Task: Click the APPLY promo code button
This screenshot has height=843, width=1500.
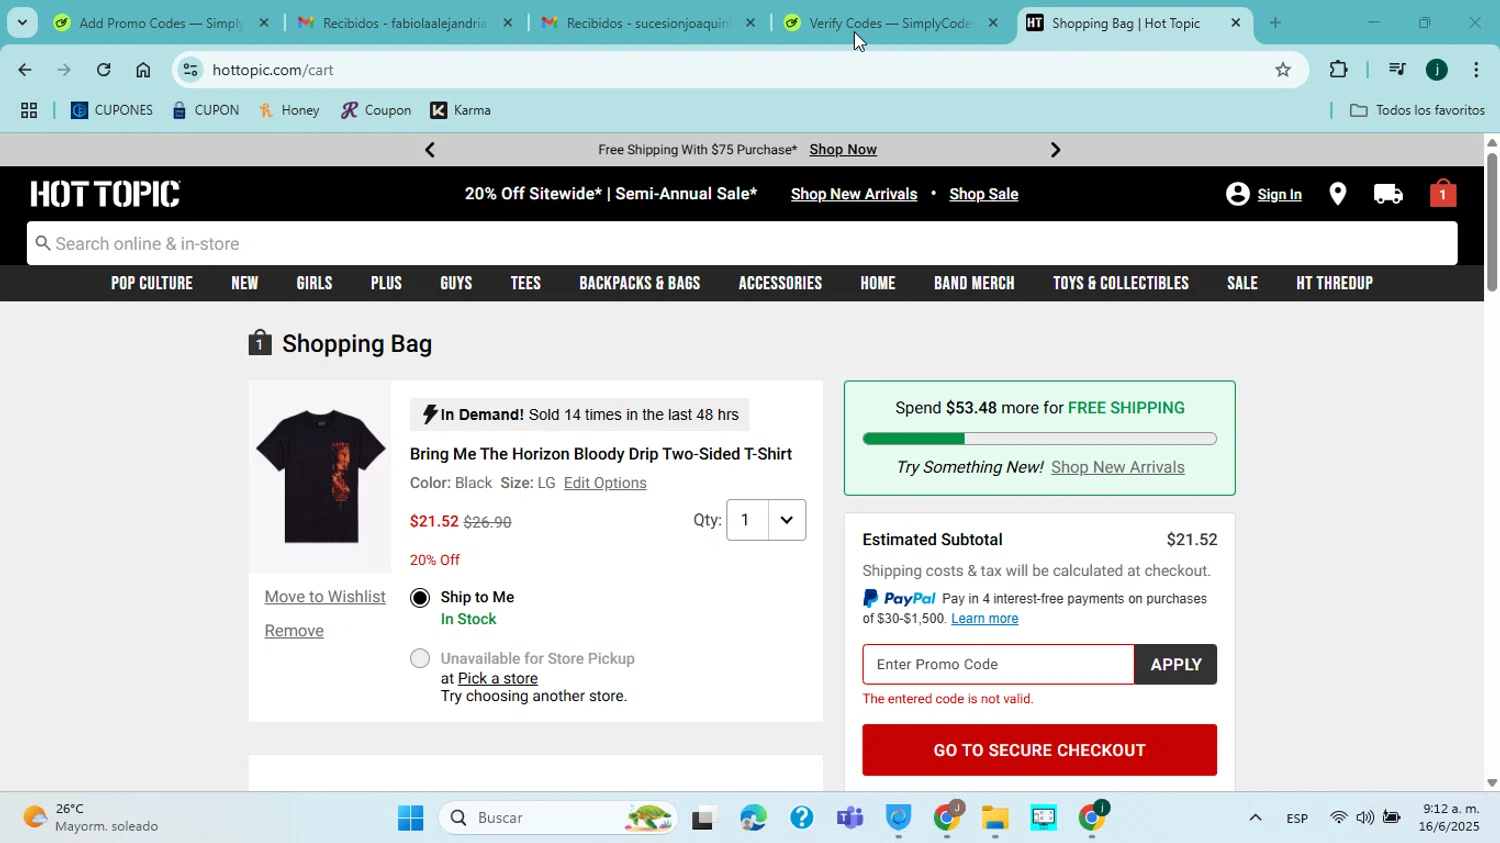Action: click(x=1176, y=665)
